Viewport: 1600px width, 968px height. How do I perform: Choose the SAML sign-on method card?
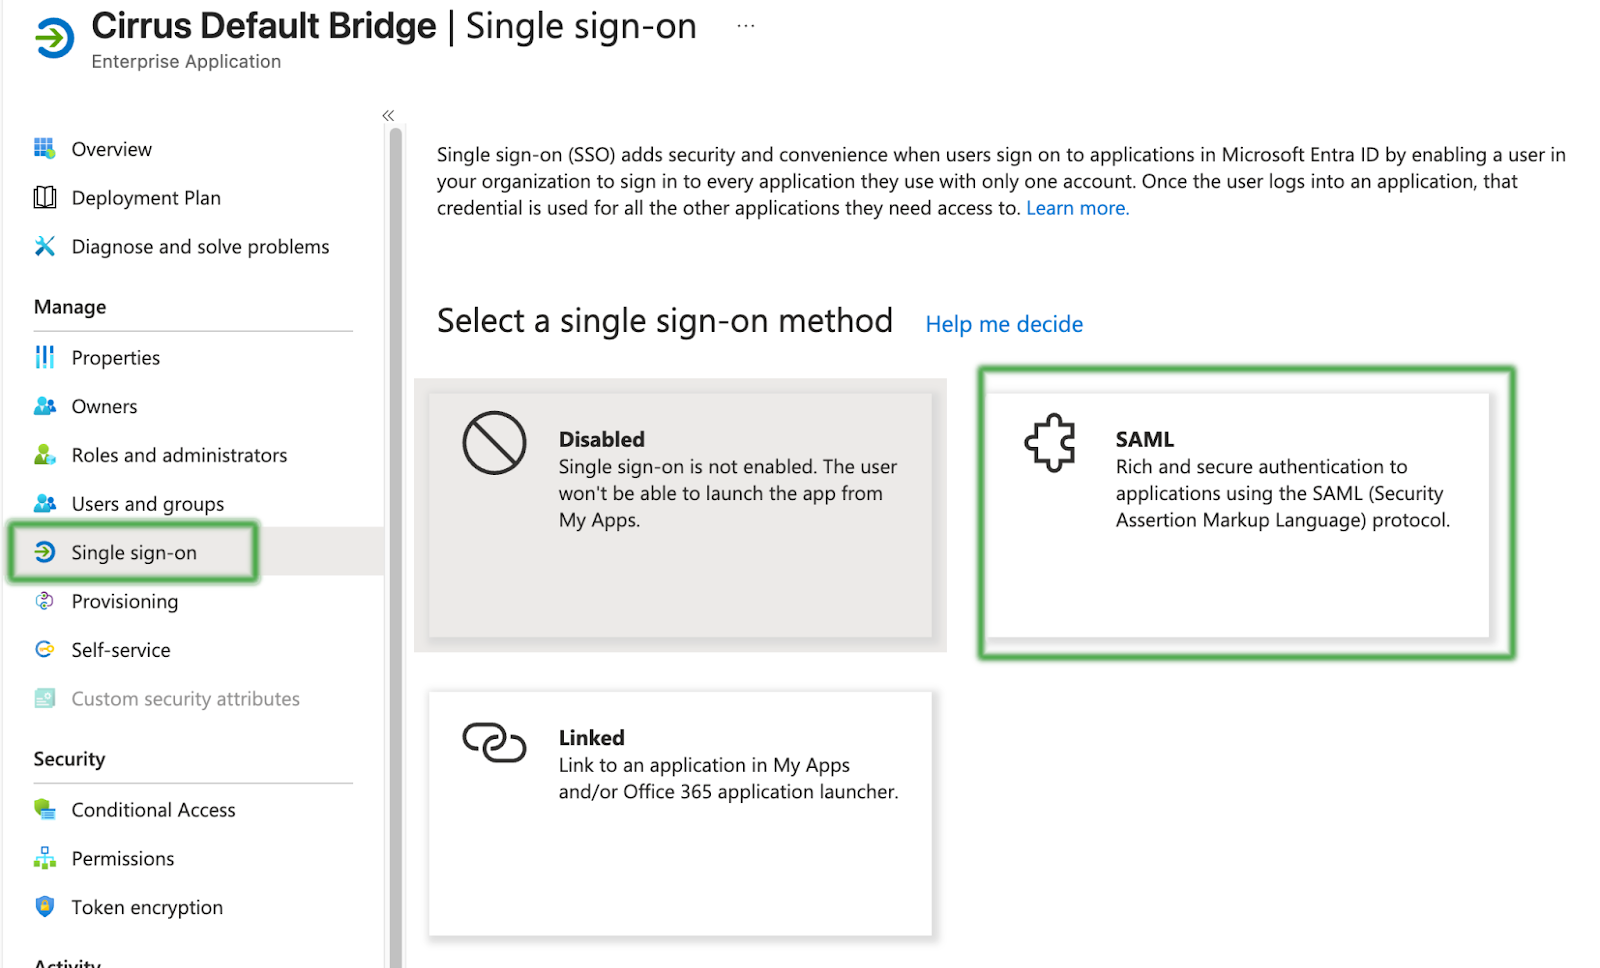click(1238, 514)
